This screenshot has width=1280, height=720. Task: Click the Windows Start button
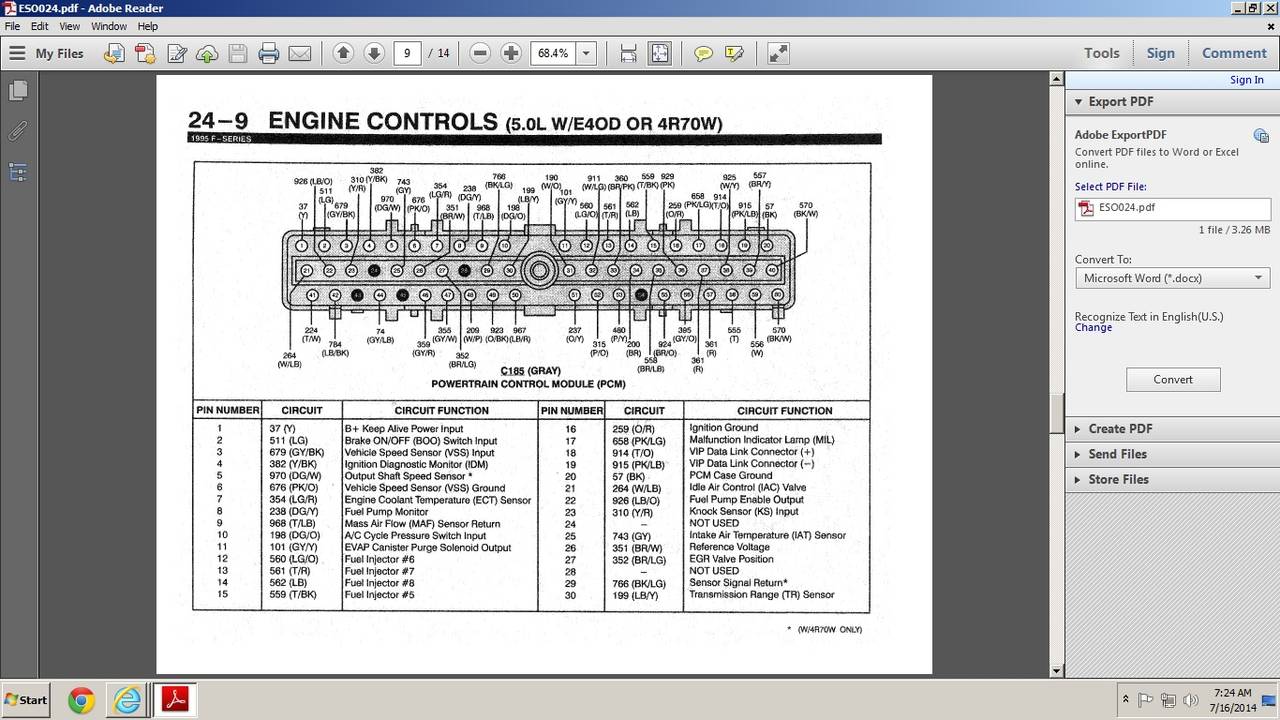(x=27, y=700)
